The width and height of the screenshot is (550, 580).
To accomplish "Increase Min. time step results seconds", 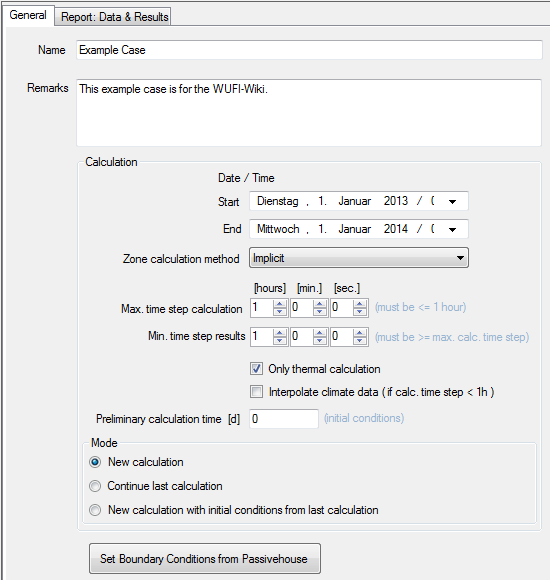I will click(x=360, y=333).
